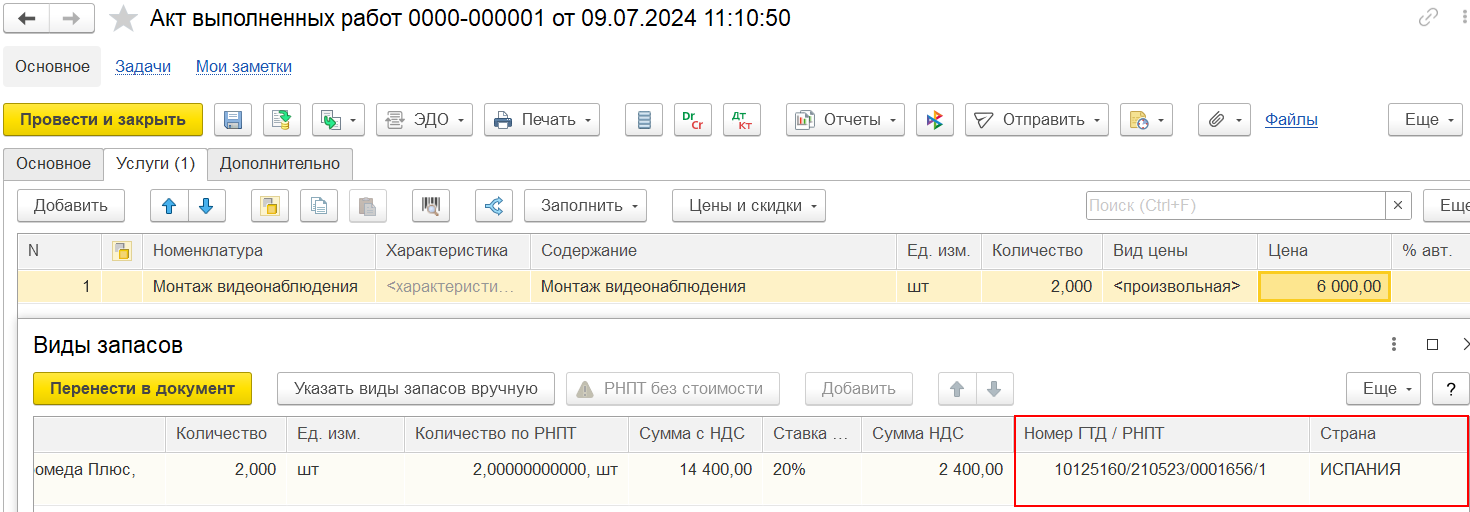Click the multi-select rows toggle icon

pos(269,206)
